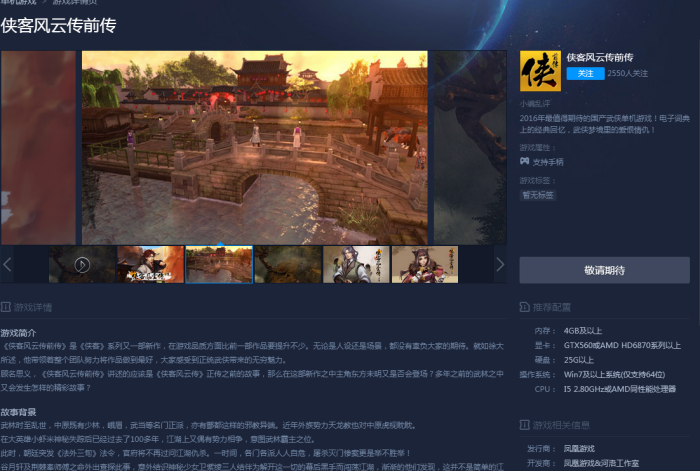Select the red-haired warrior thumbnail

click(151, 264)
